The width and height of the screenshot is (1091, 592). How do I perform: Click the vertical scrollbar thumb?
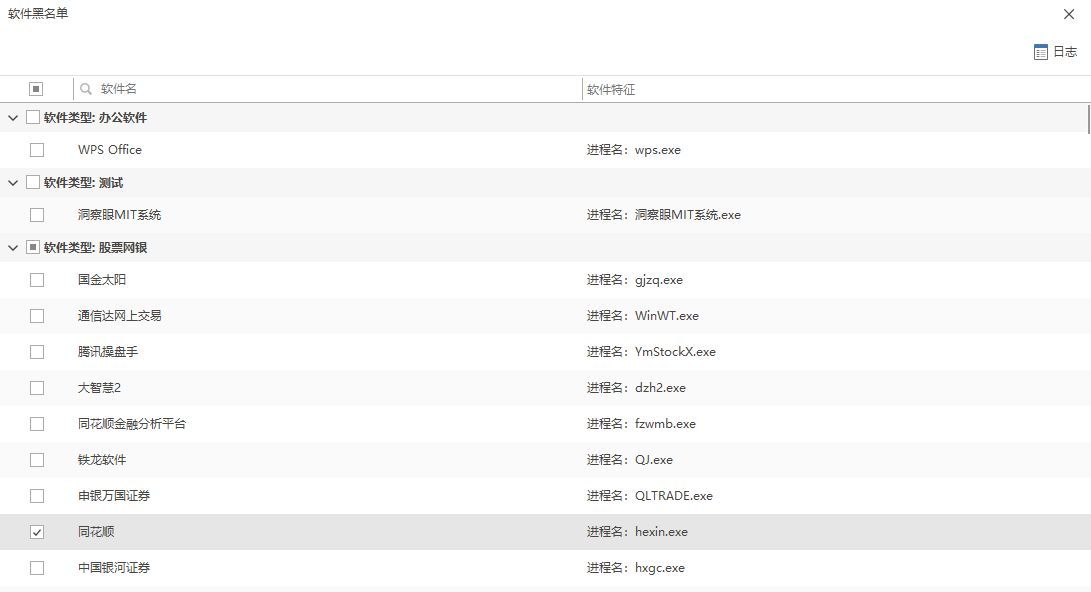[1088, 119]
